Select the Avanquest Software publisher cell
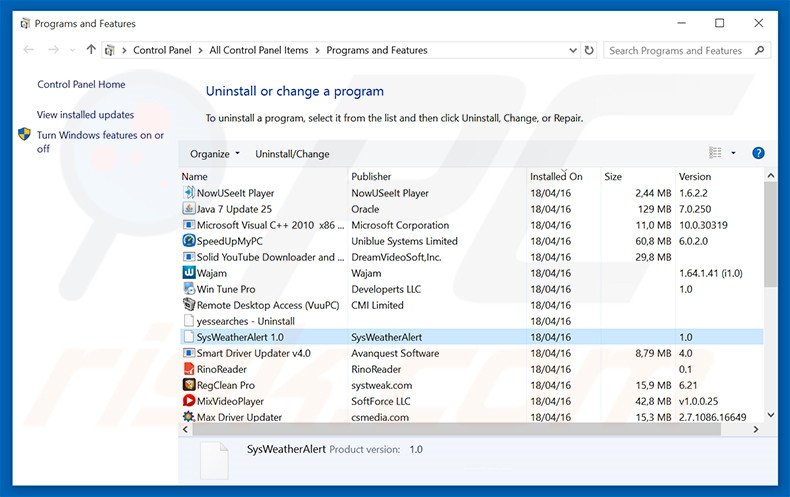Image resolution: width=790 pixels, height=497 pixels. (395, 353)
